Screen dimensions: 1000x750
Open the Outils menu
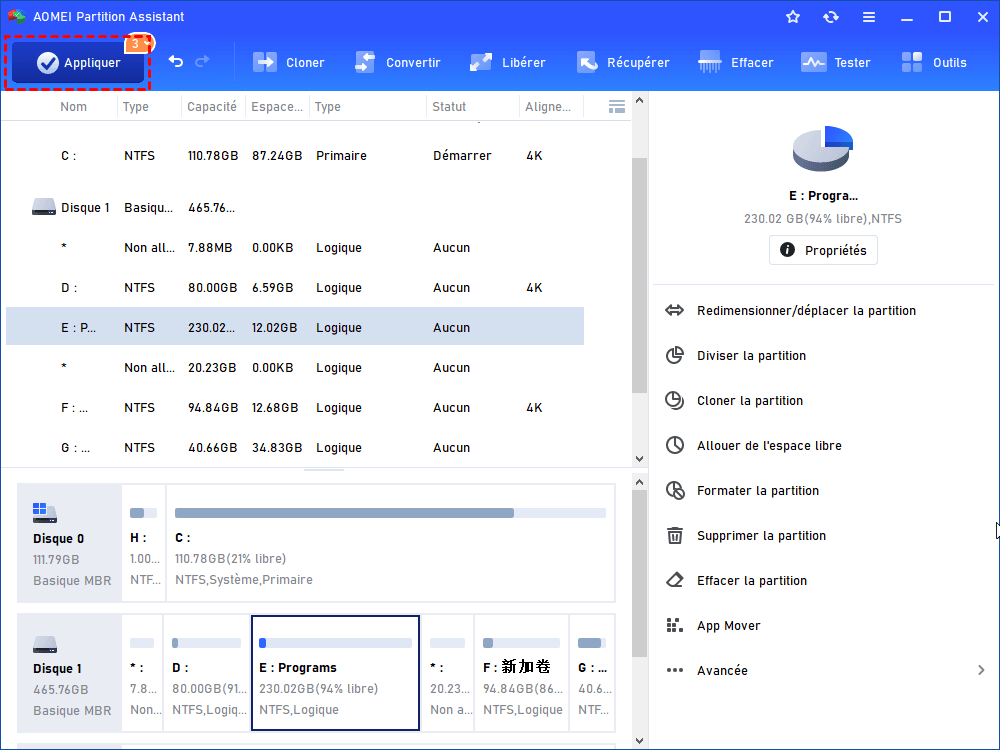(x=934, y=62)
